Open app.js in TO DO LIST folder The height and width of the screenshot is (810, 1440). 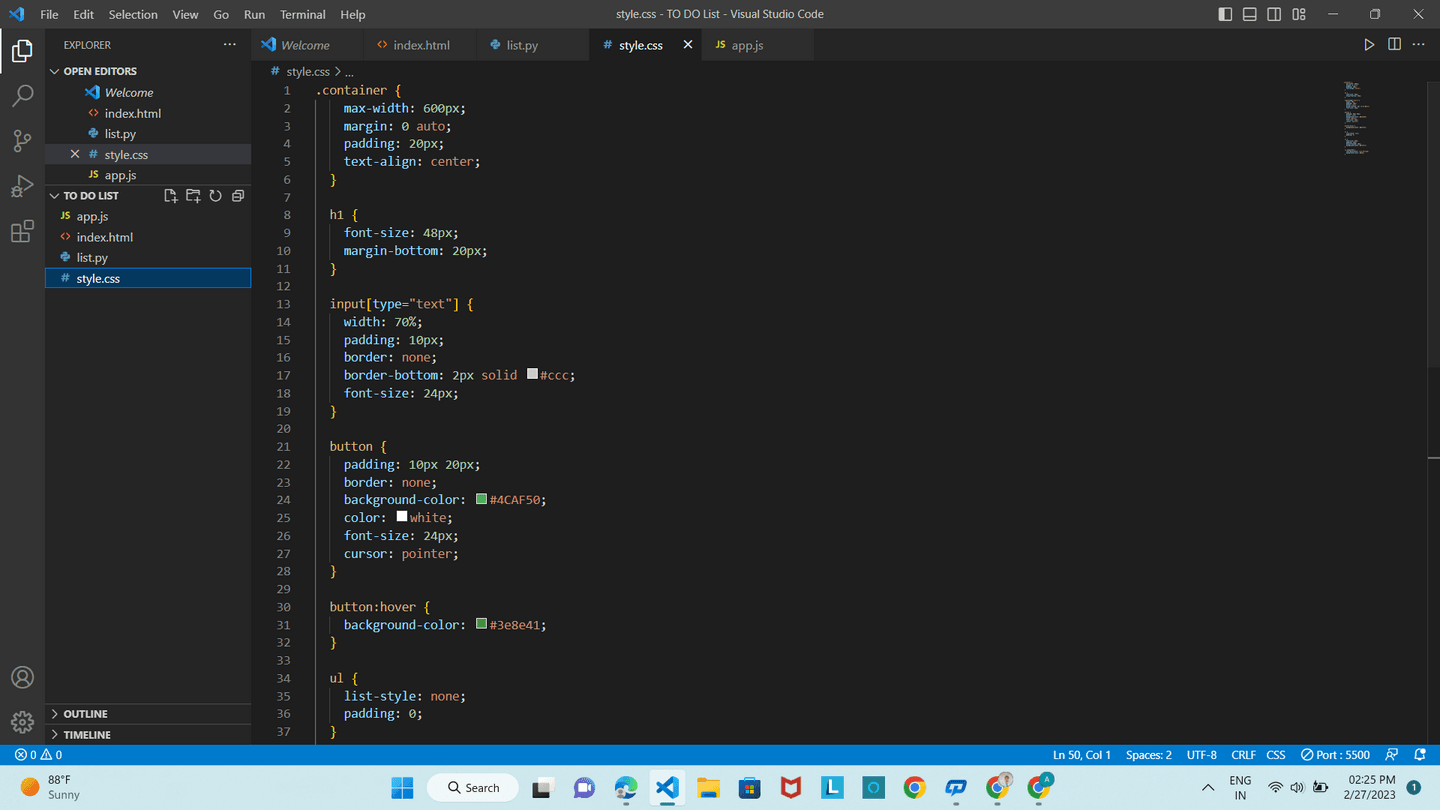click(x=148, y=216)
